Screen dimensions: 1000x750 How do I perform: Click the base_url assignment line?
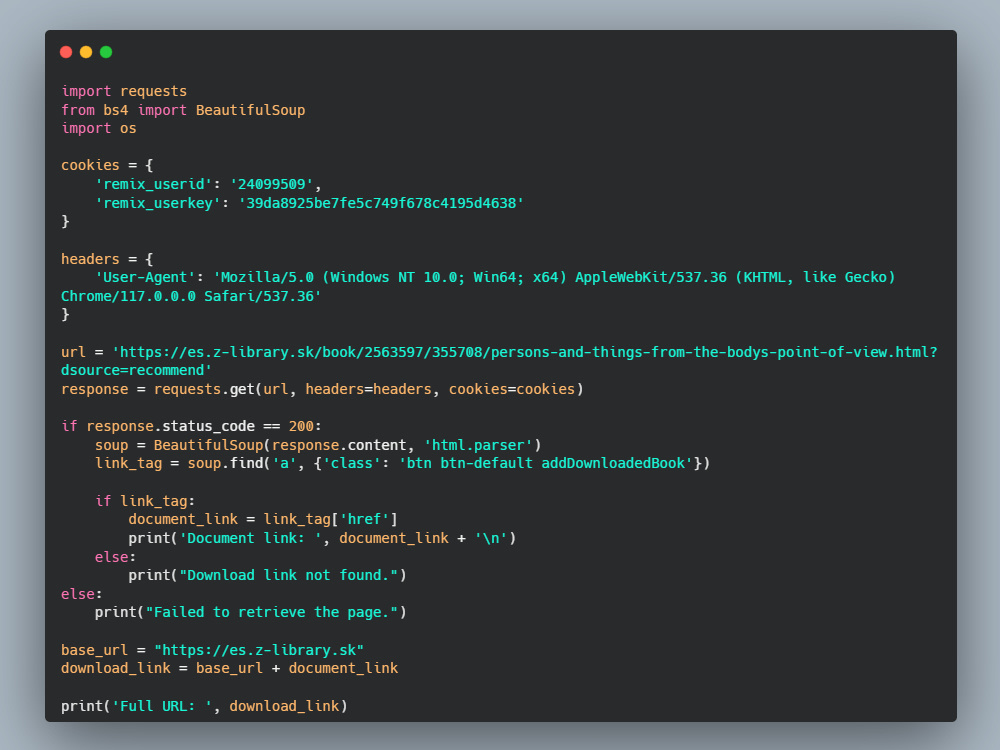212,651
